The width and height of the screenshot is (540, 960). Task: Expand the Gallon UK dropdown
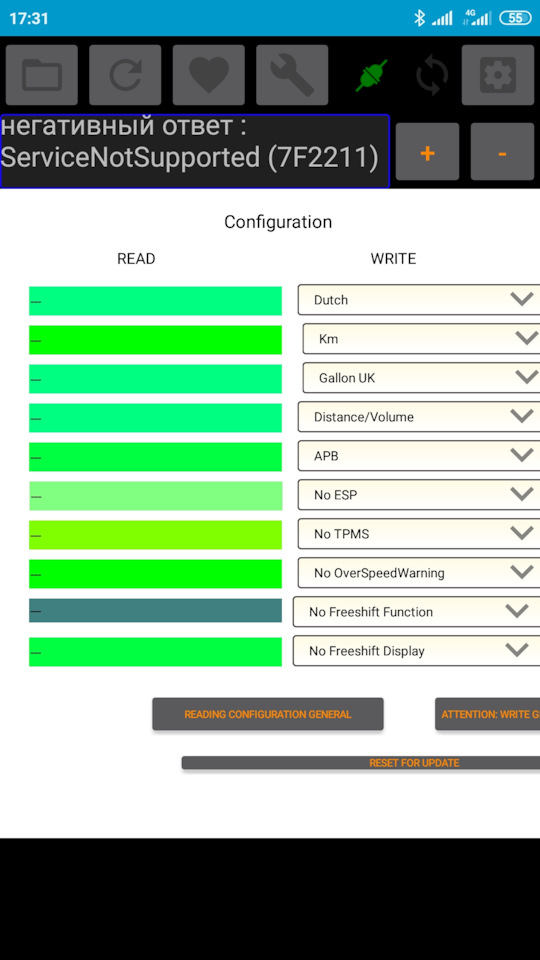click(421, 378)
